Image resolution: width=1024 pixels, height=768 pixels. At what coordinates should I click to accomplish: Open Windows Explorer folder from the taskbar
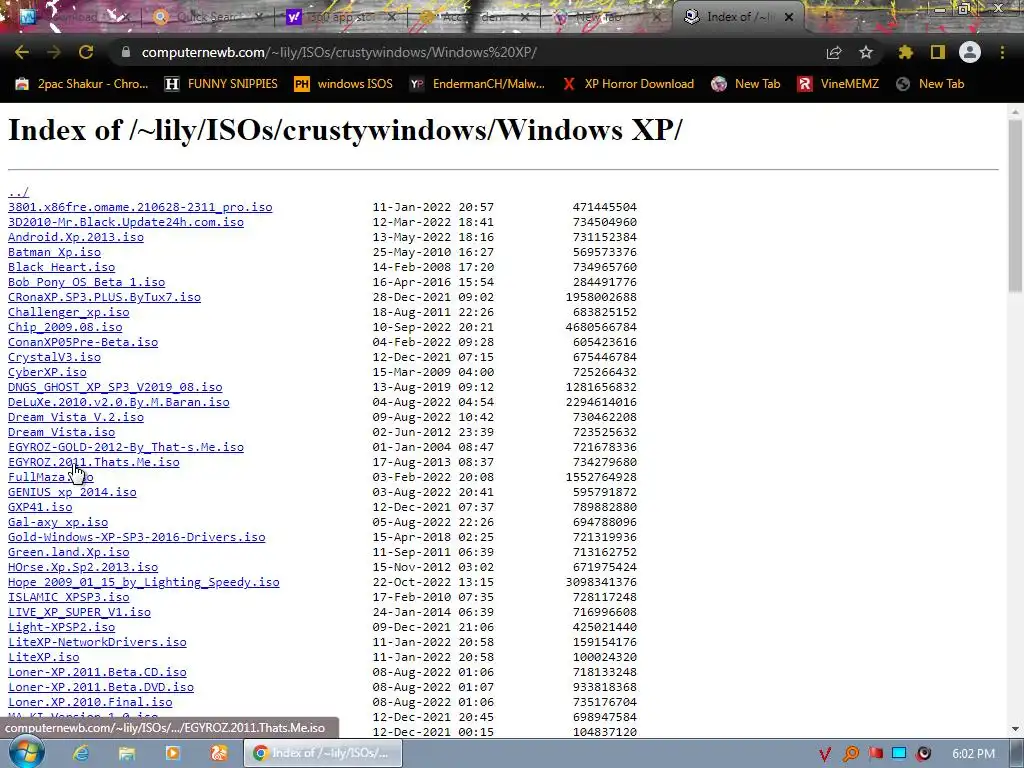(x=127, y=753)
